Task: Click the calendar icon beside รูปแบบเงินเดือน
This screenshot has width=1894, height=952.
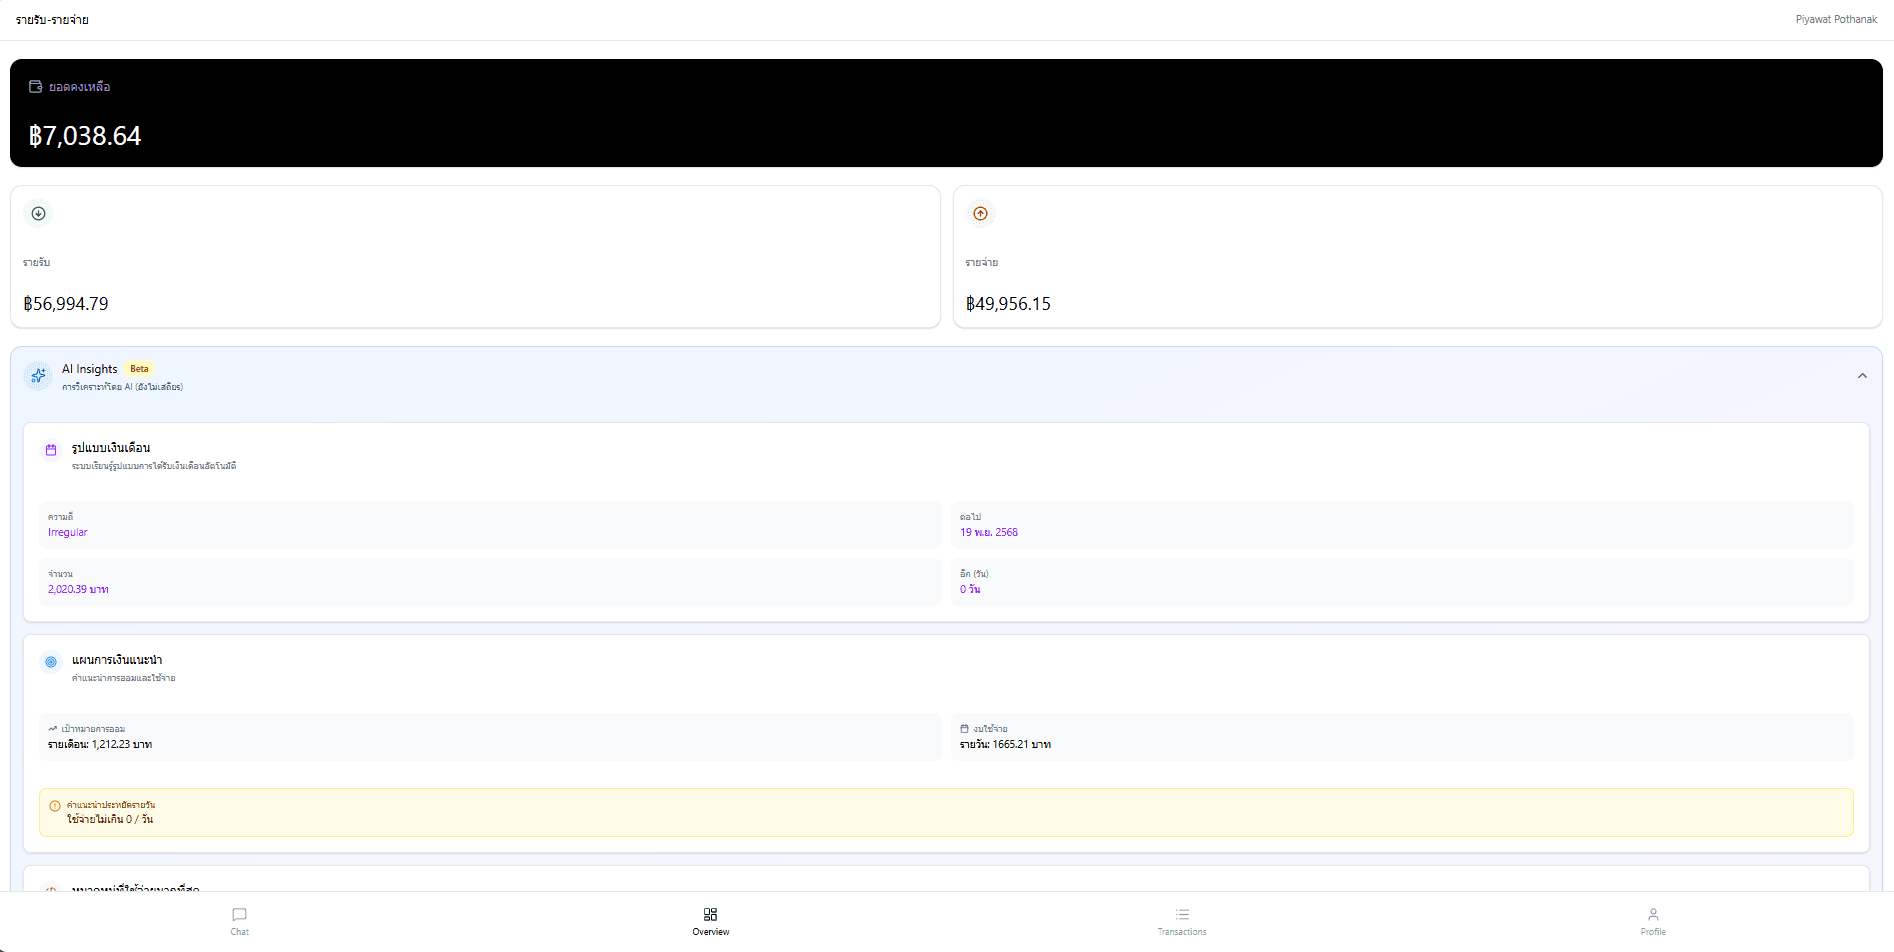Action: pos(51,449)
